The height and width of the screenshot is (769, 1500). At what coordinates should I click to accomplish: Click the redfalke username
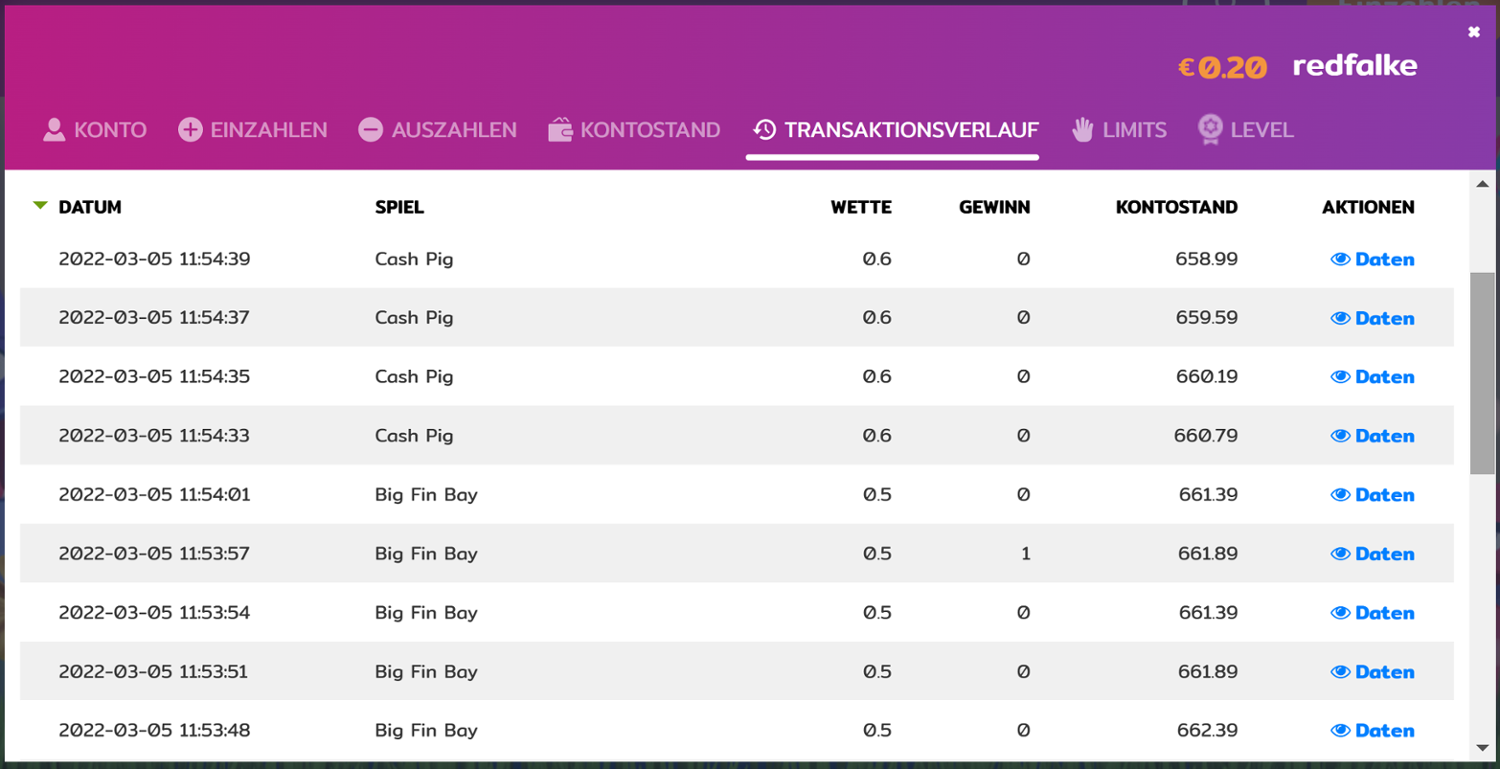click(x=1354, y=66)
